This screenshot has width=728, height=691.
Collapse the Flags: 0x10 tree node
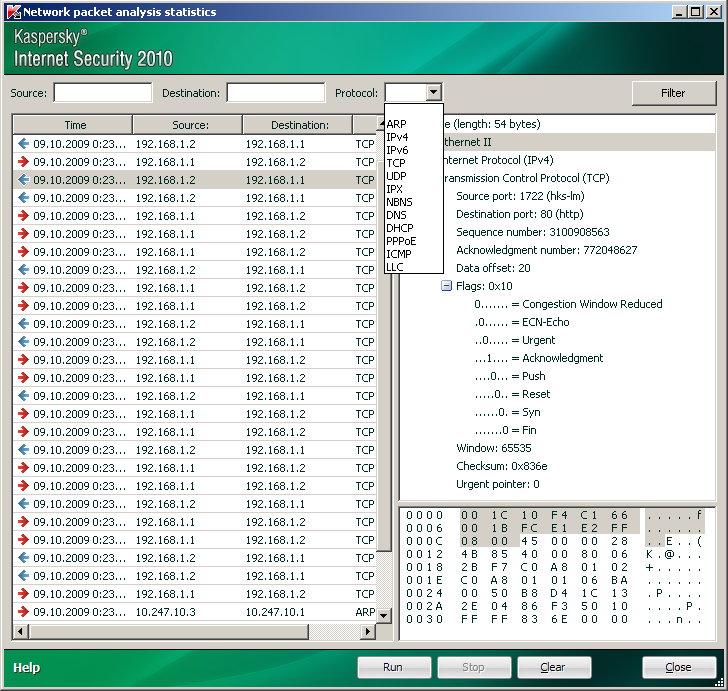pos(446,286)
